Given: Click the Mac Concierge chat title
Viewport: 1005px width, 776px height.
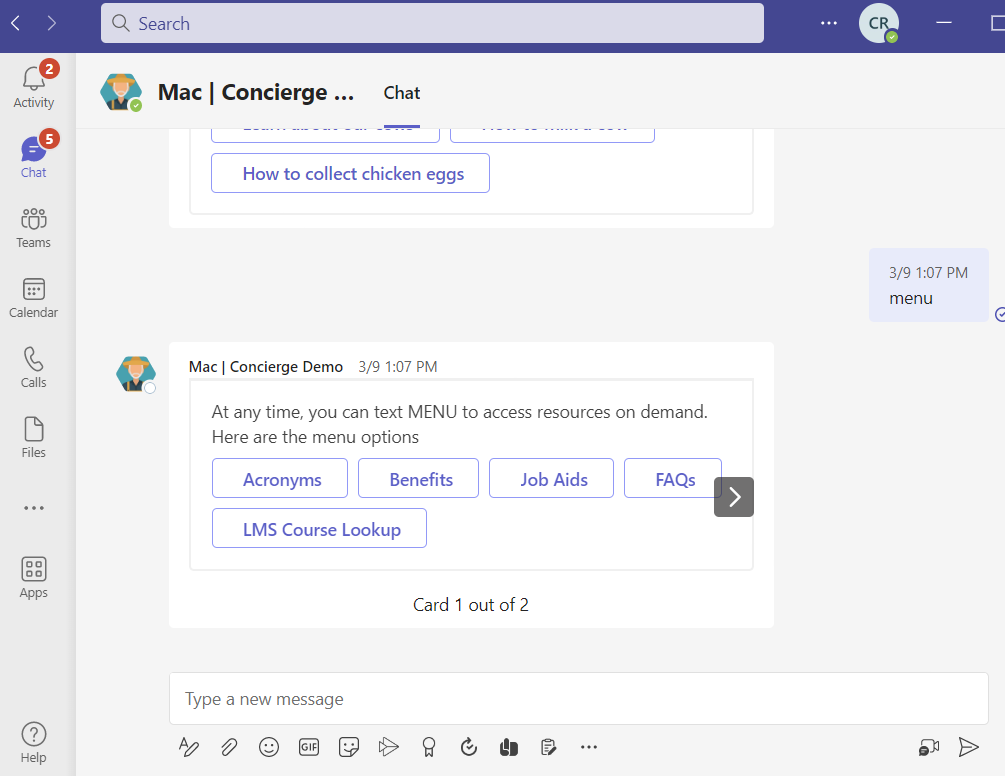Looking at the screenshot, I should coord(256,92).
